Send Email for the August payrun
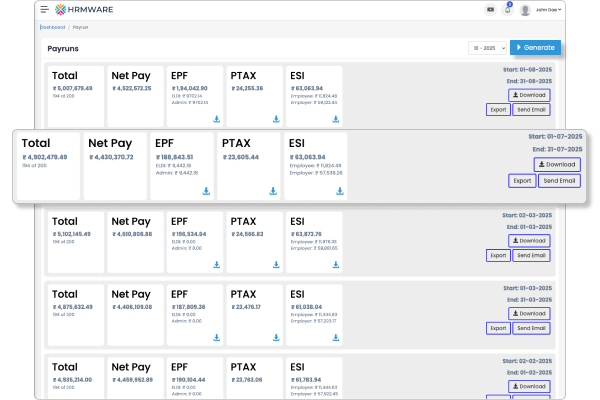Image resolution: width=600 pixels, height=400 pixels. [531, 109]
